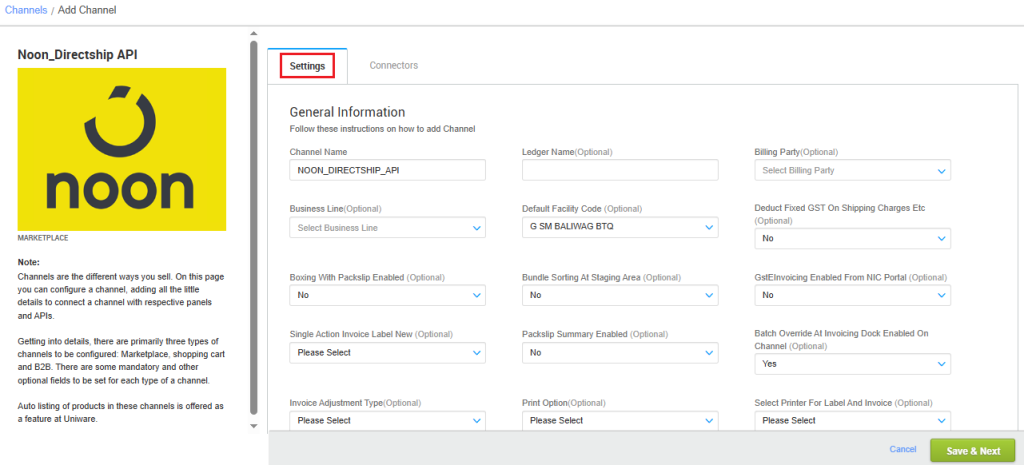This screenshot has height=465, width=1024.
Task: Click the Cancel link
Action: [x=903, y=450]
